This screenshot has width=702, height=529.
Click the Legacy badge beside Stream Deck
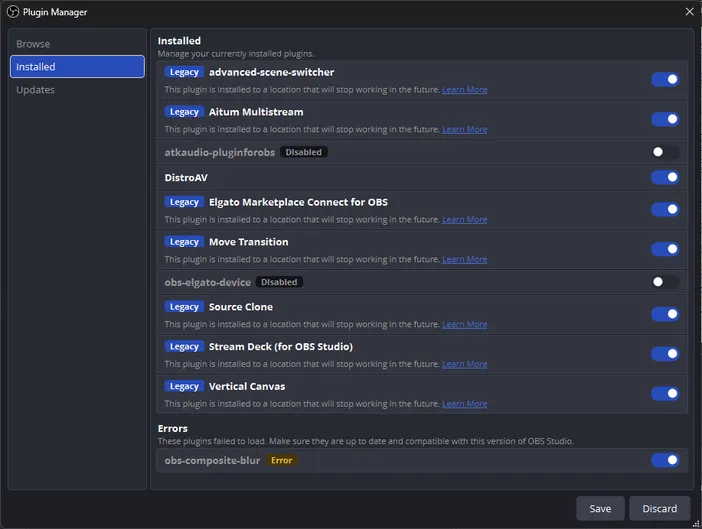tap(184, 347)
